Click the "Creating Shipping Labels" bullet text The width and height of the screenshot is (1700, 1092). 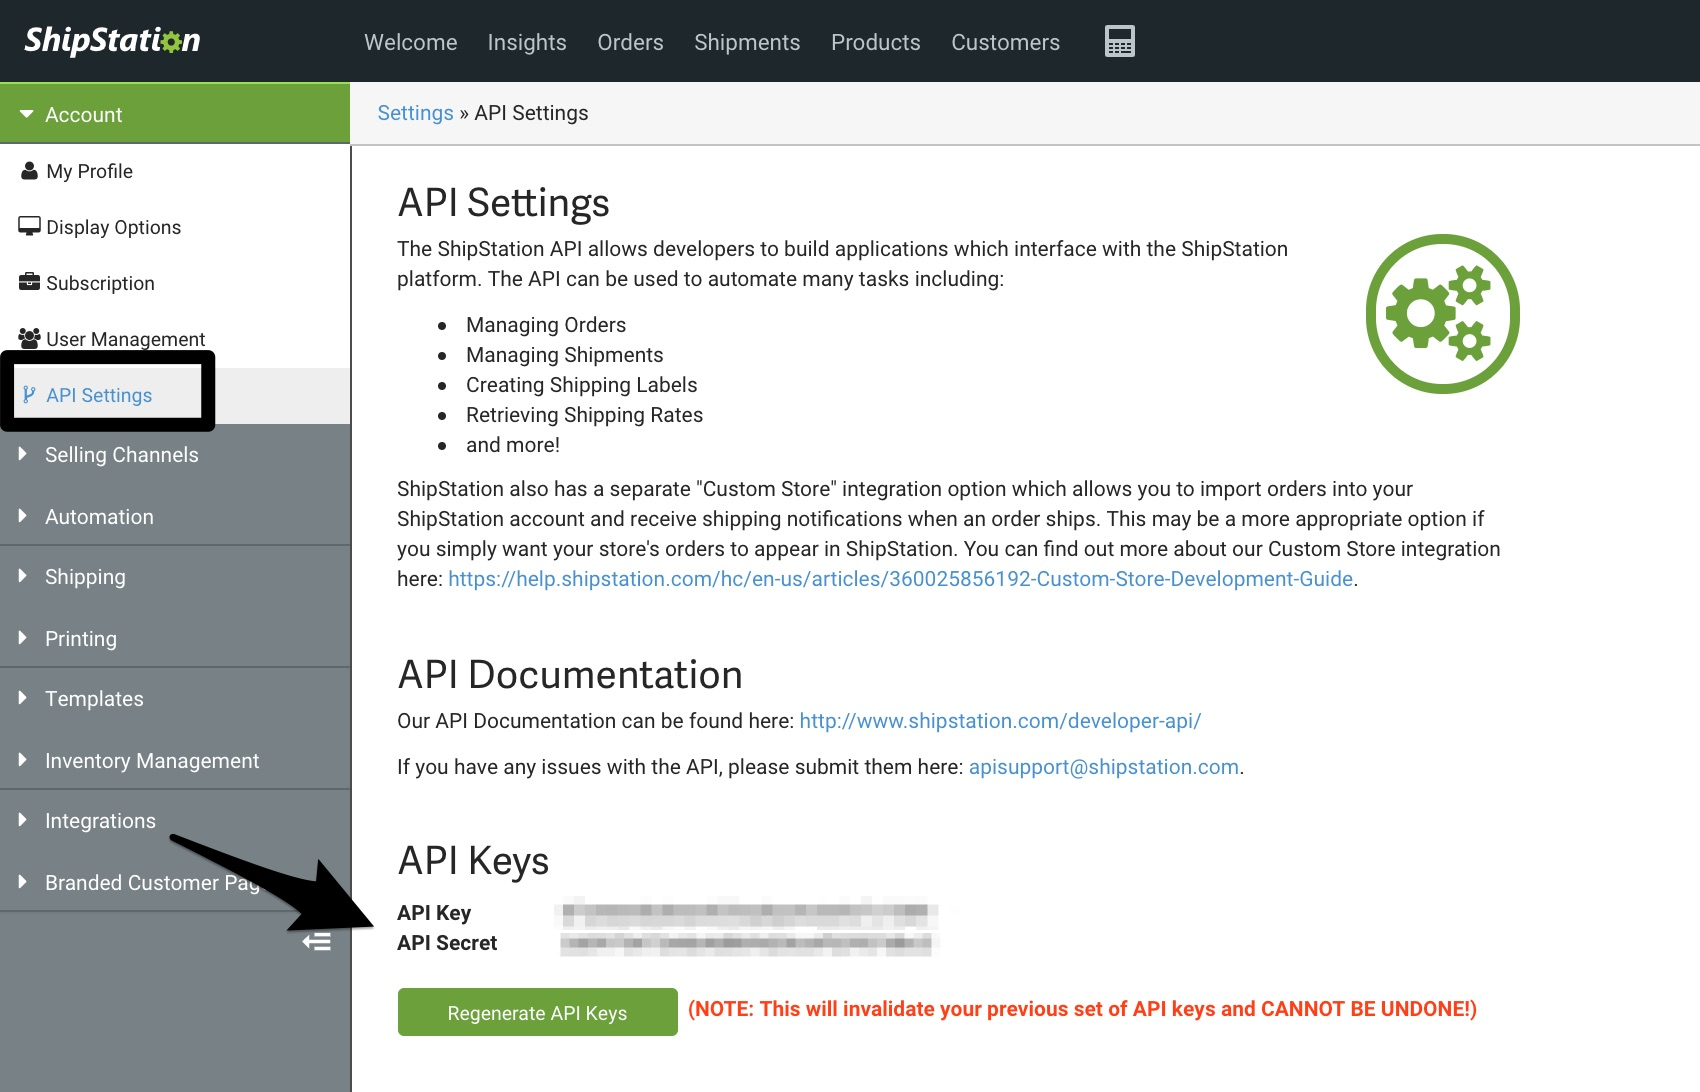[x=582, y=385]
